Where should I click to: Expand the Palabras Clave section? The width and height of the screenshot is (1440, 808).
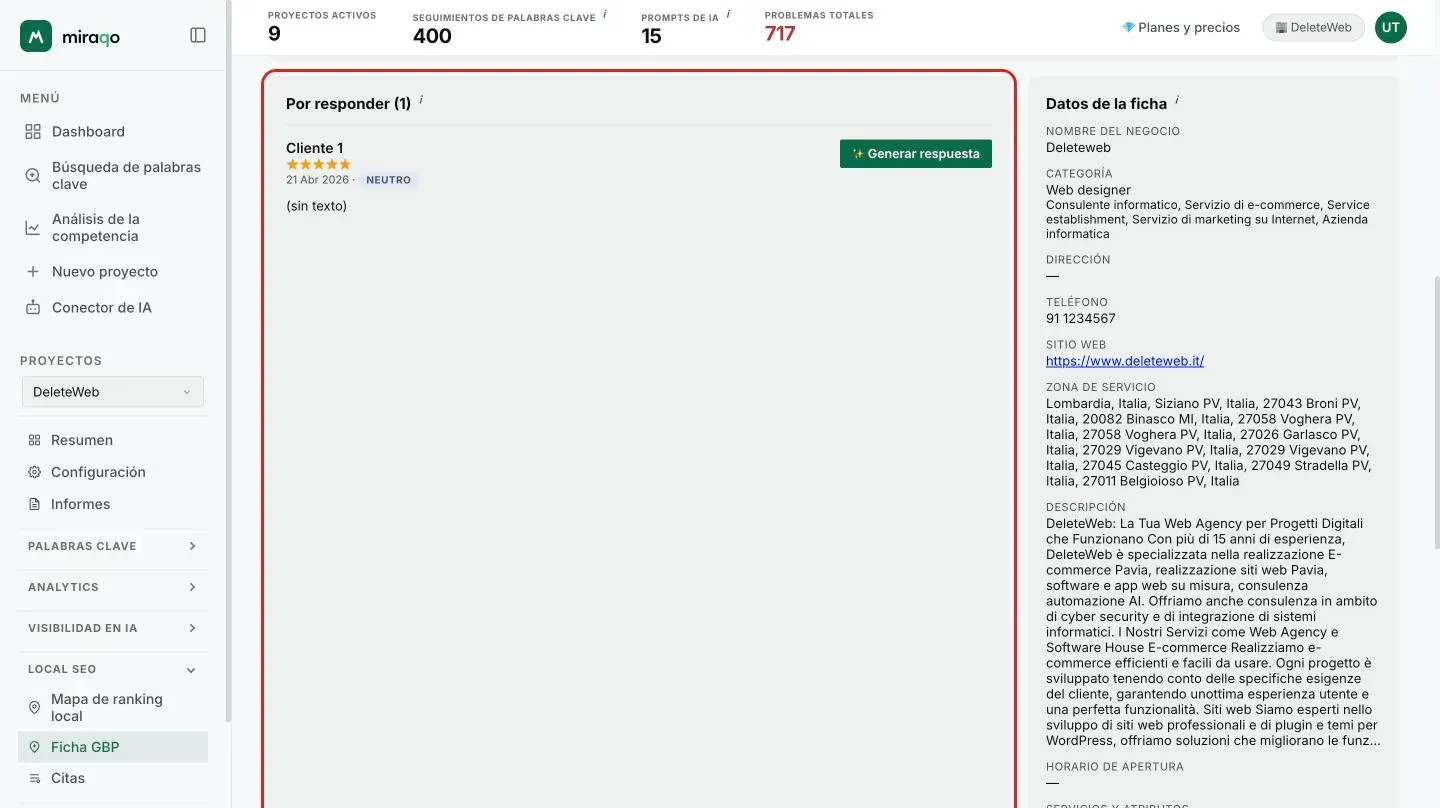(113, 546)
